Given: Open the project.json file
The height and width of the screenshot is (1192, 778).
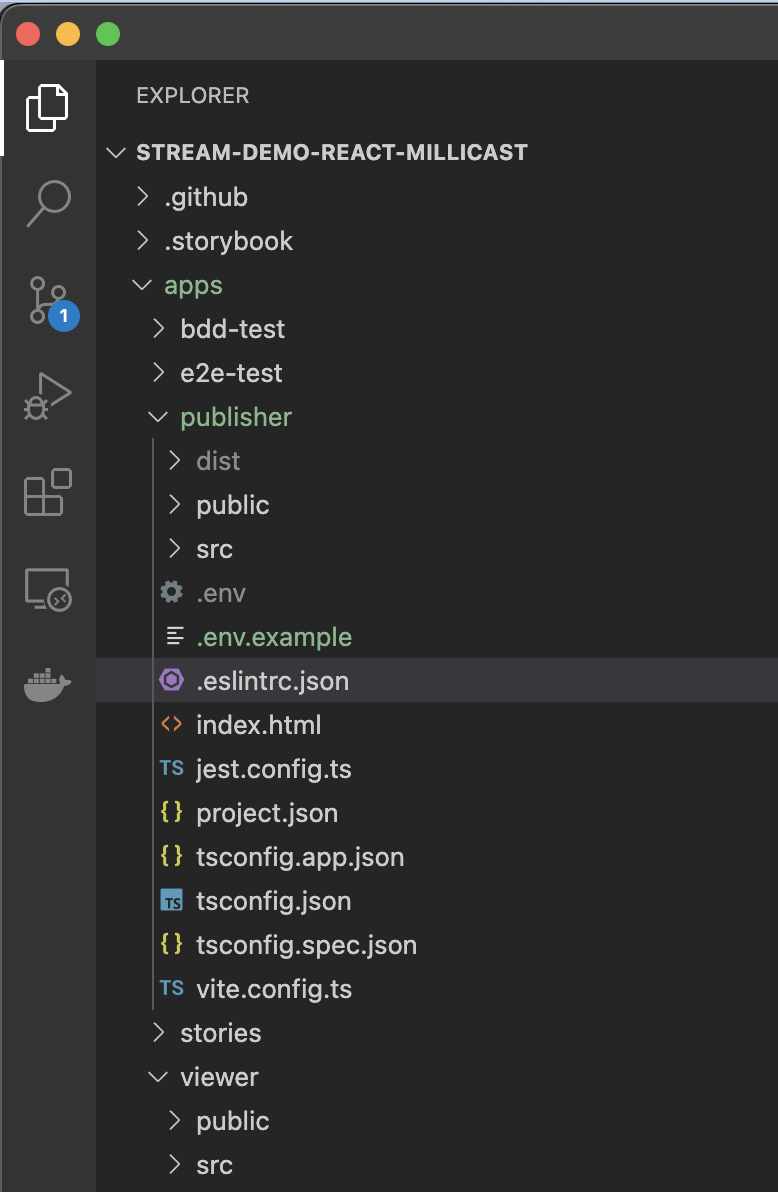Looking at the screenshot, I should (x=267, y=813).
